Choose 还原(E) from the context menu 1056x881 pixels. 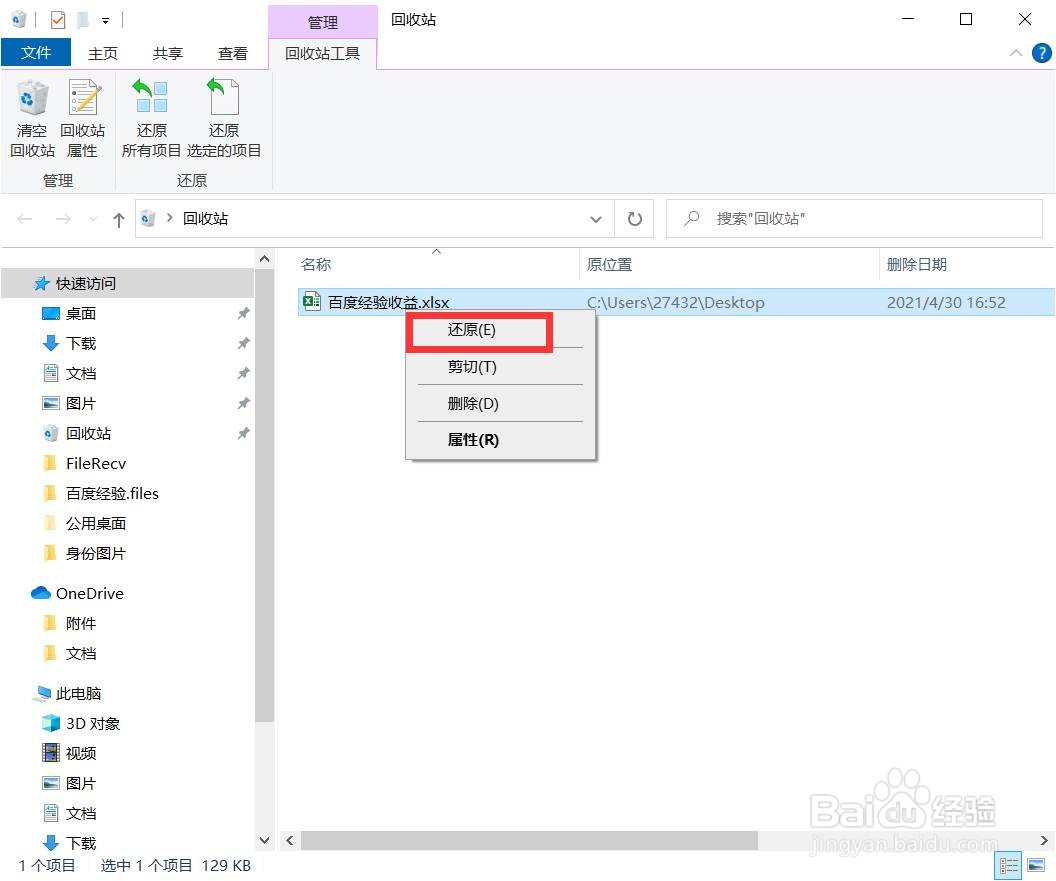[x=470, y=330]
